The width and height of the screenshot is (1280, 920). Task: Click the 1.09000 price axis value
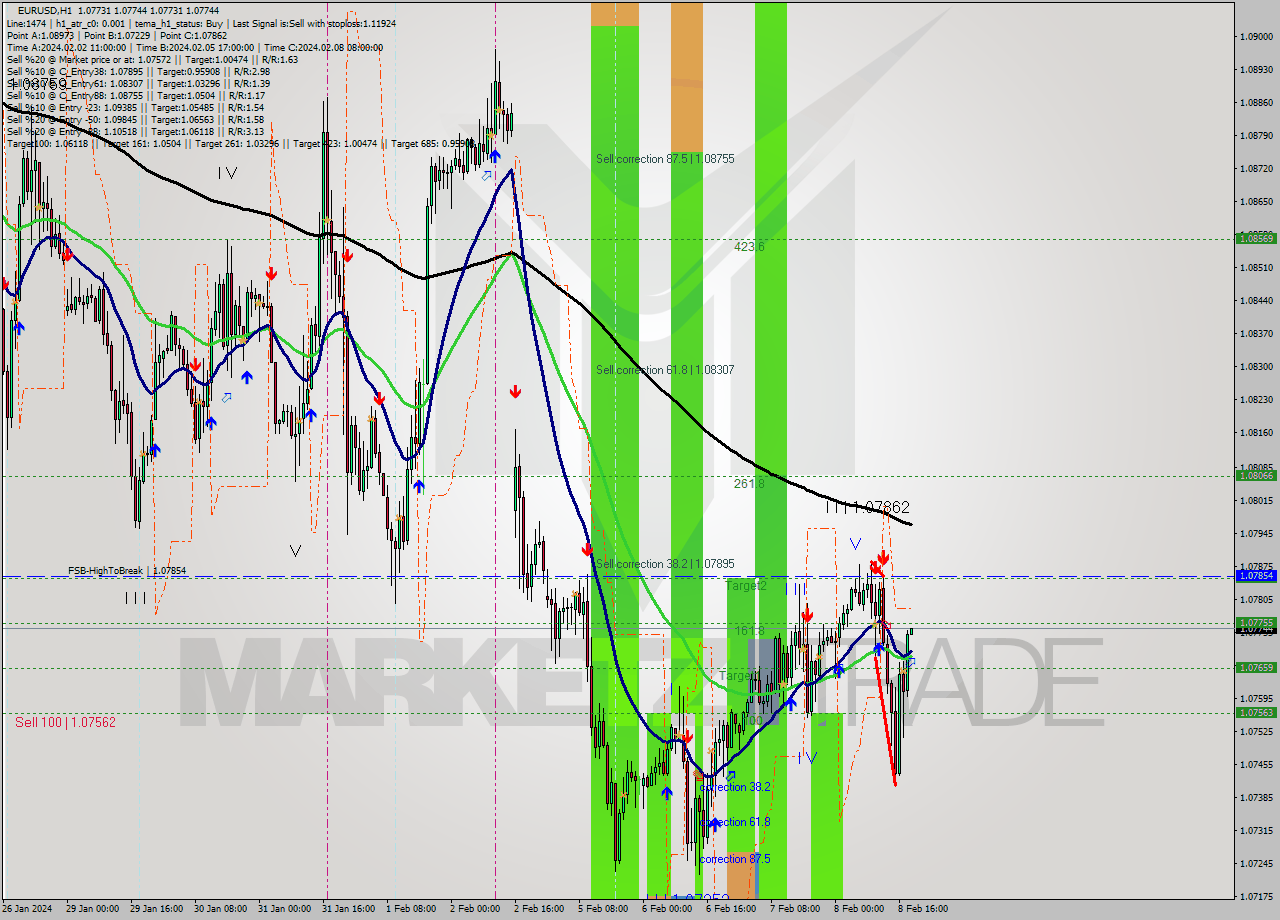[1256, 37]
